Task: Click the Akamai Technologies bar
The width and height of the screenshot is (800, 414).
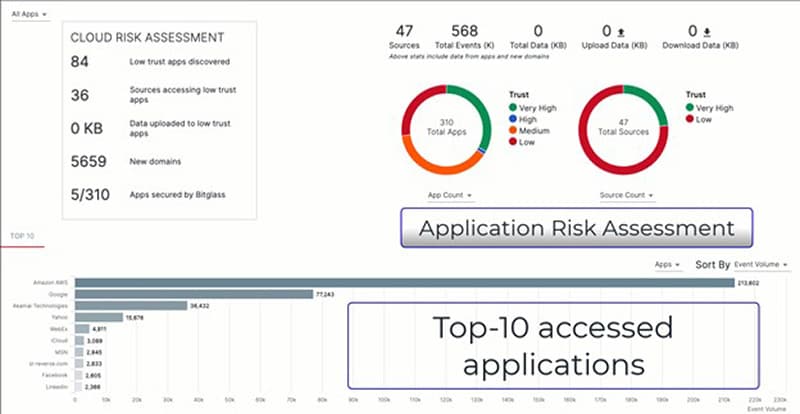Action: point(131,306)
